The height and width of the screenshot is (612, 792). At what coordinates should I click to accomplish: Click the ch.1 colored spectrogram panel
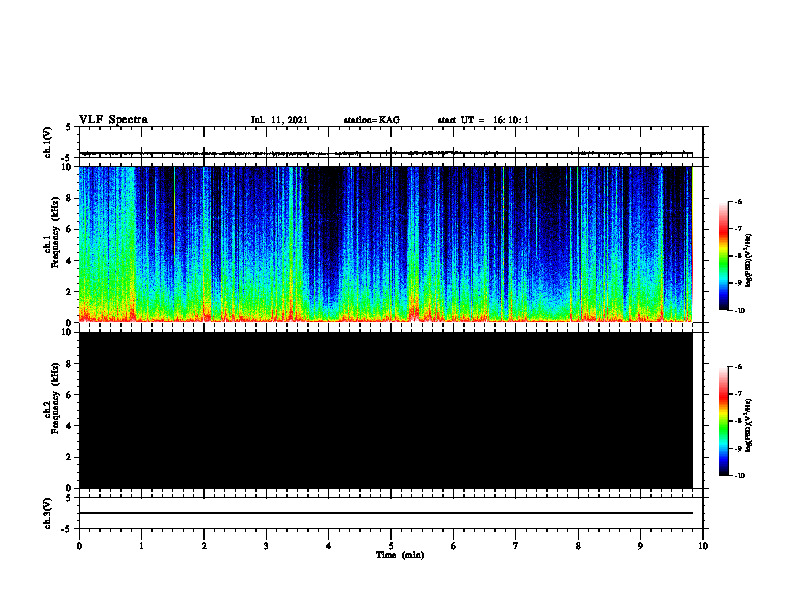click(385, 244)
